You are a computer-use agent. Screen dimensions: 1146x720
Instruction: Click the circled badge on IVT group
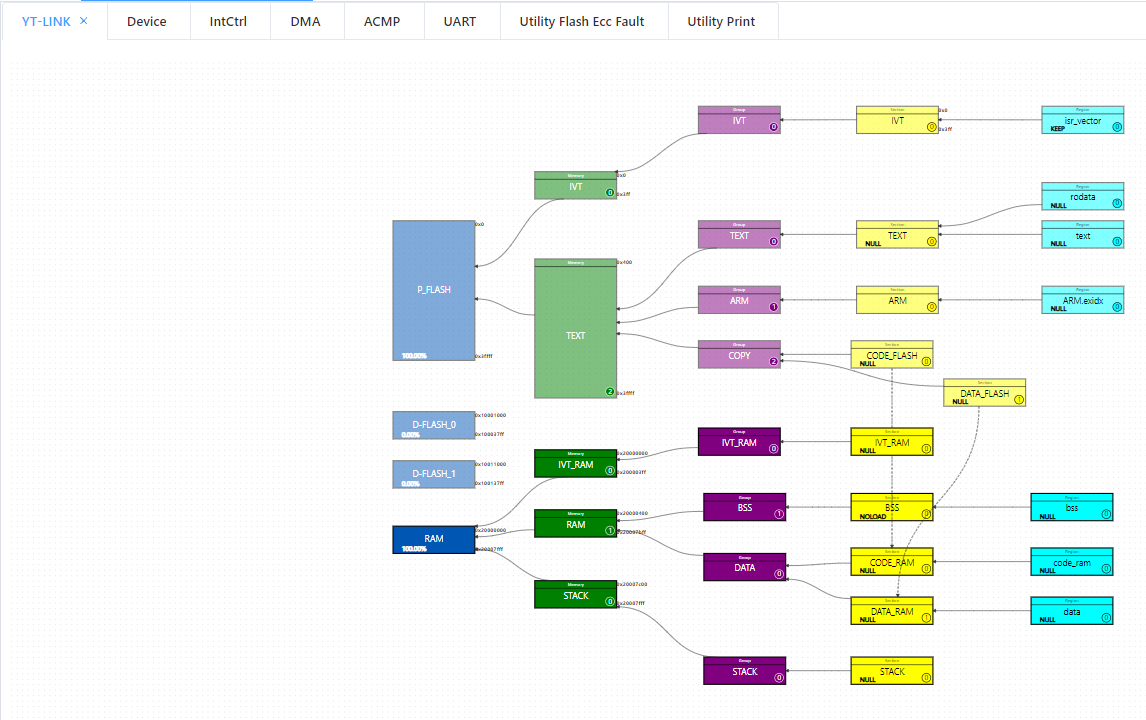pos(773,126)
